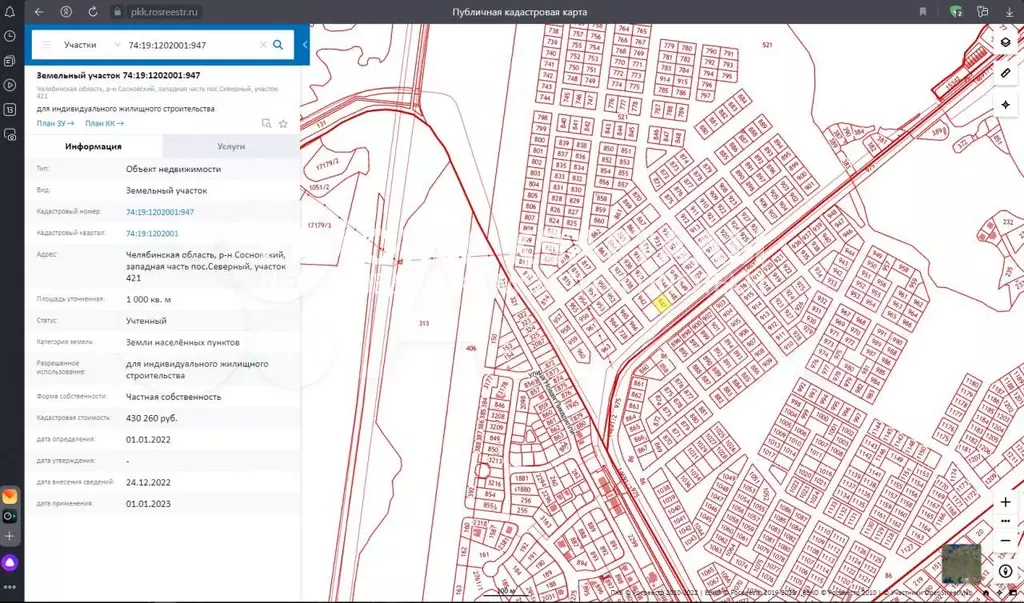Open the tab counter icon showing 13
Image resolution: width=1024 pixels, height=603 pixels.
10,110
